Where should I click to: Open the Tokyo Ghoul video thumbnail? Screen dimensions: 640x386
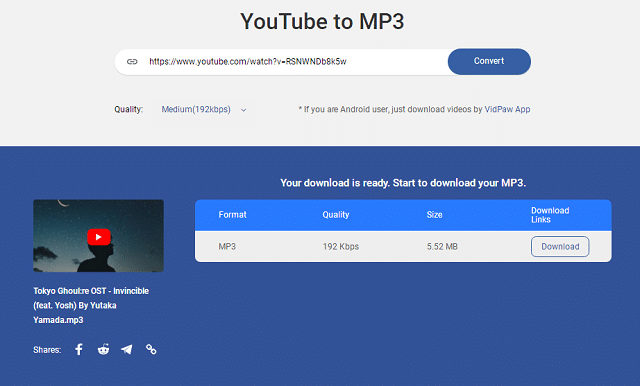98,236
